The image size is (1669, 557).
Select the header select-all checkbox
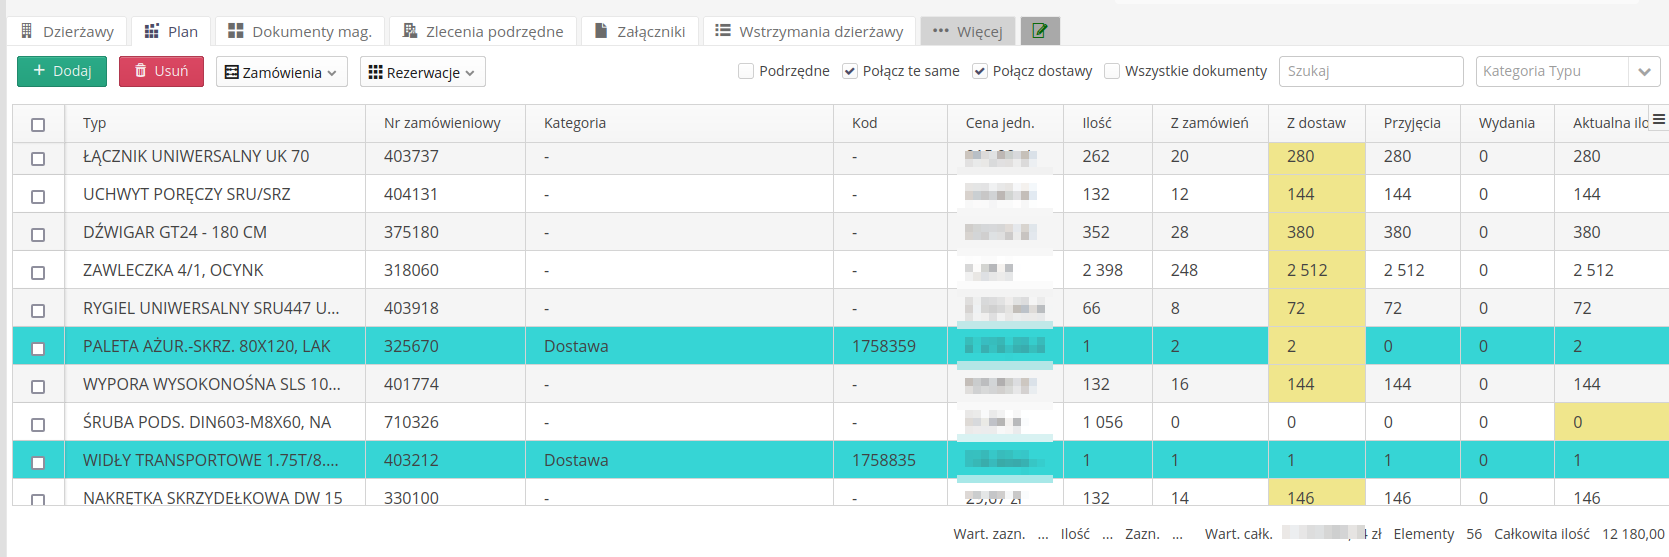pyautogui.click(x=38, y=124)
